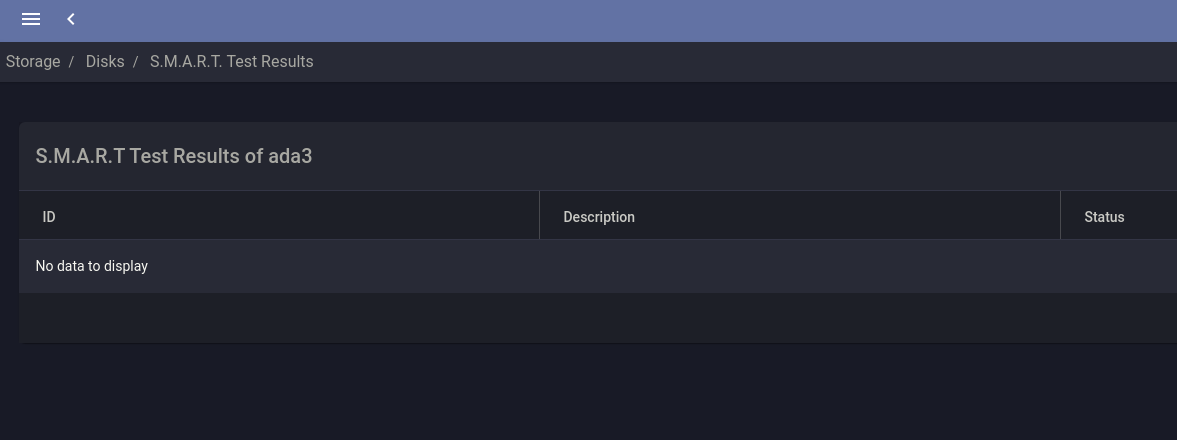Sort by the ID column header
The image size is (1177, 440).
pos(49,217)
